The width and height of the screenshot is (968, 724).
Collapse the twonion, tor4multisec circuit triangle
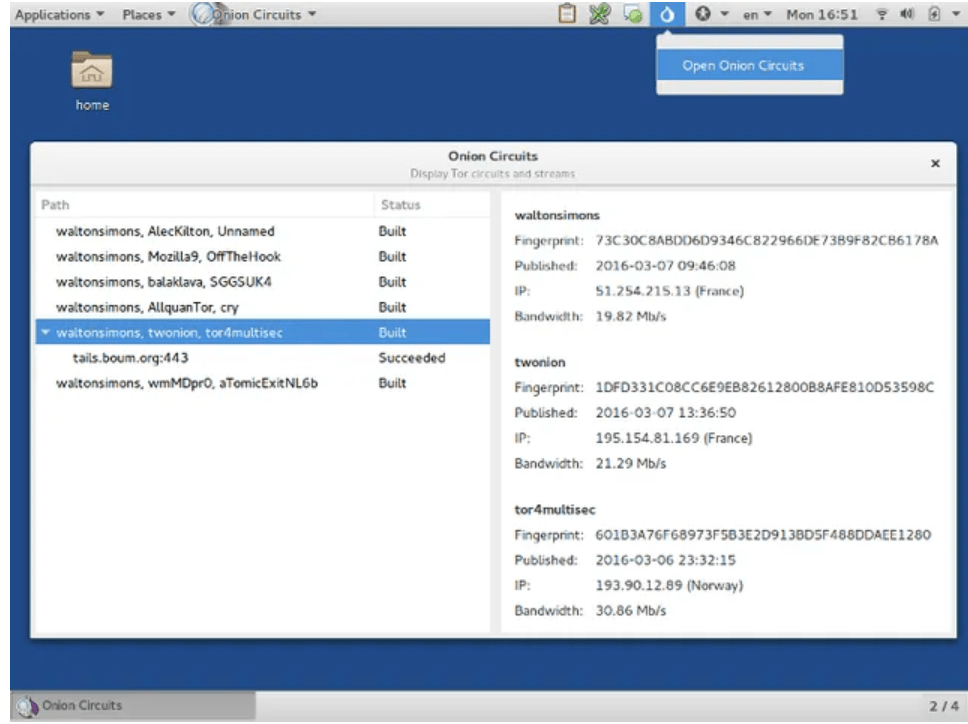pos(45,332)
